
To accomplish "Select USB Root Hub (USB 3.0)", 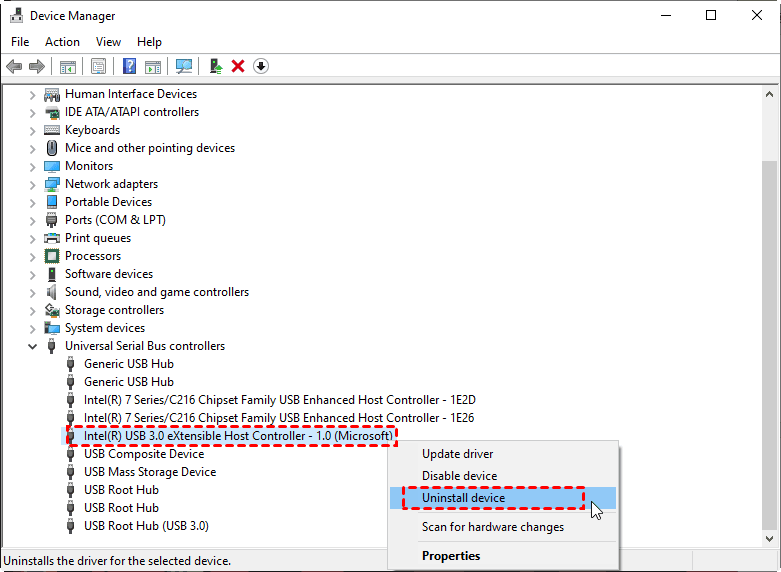I will tap(146, 526).
